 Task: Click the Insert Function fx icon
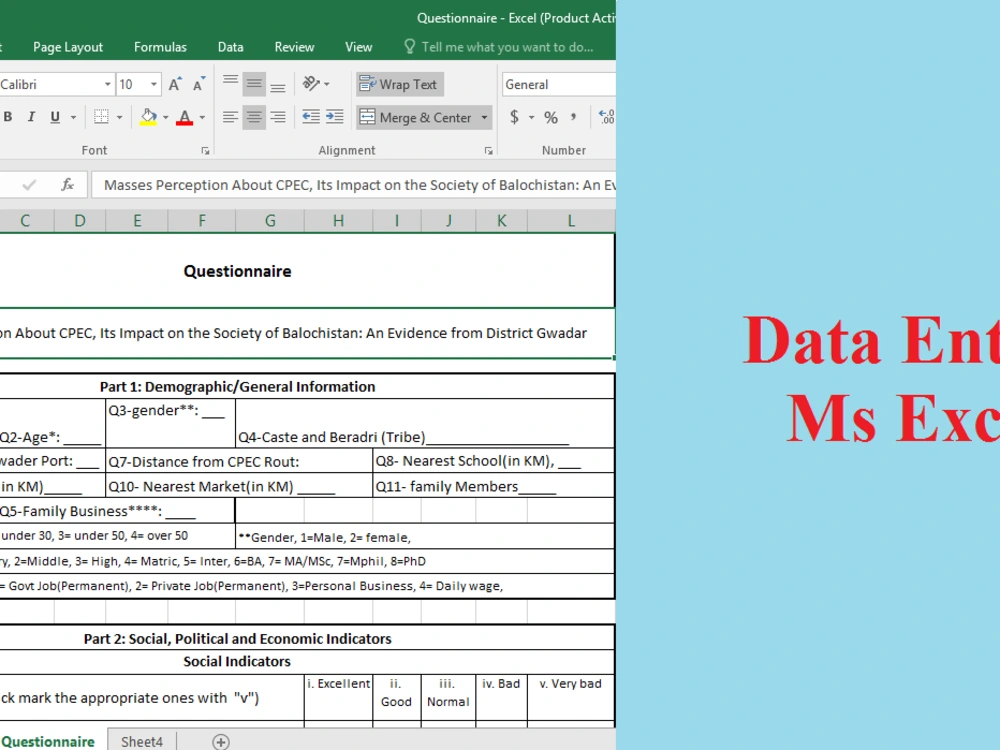click(68, 185)
